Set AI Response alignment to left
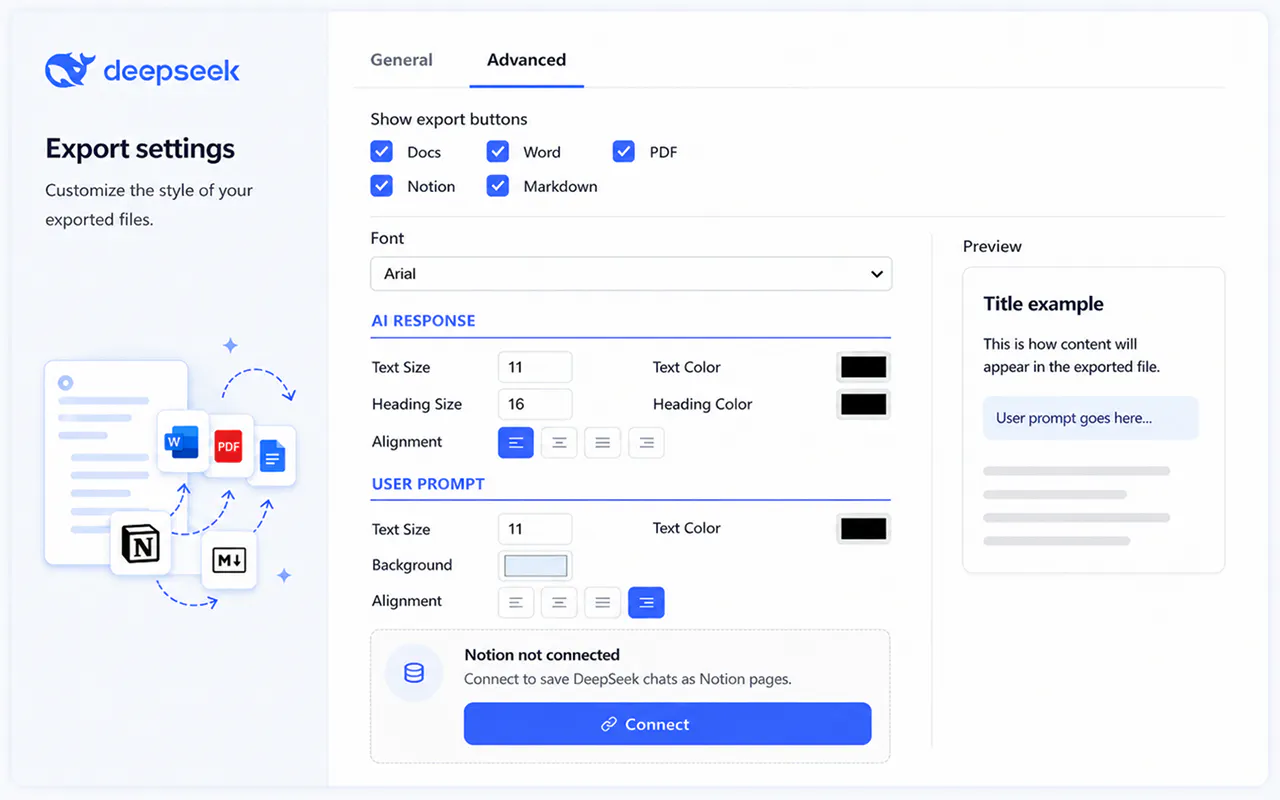This screenshot has width=1280, height=800. tap(516, 442)
